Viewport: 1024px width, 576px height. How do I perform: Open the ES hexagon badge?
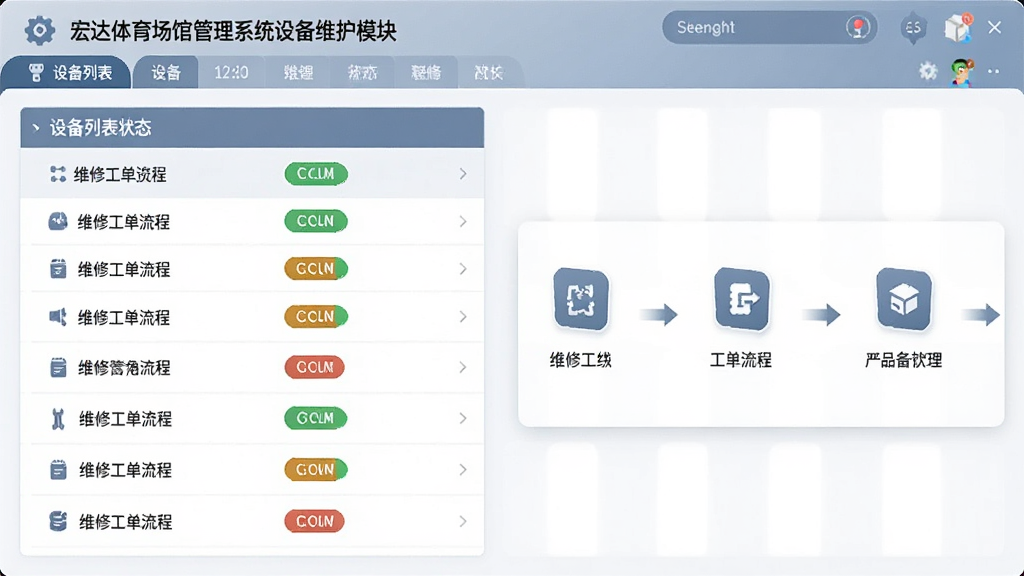tap(913, 28)
